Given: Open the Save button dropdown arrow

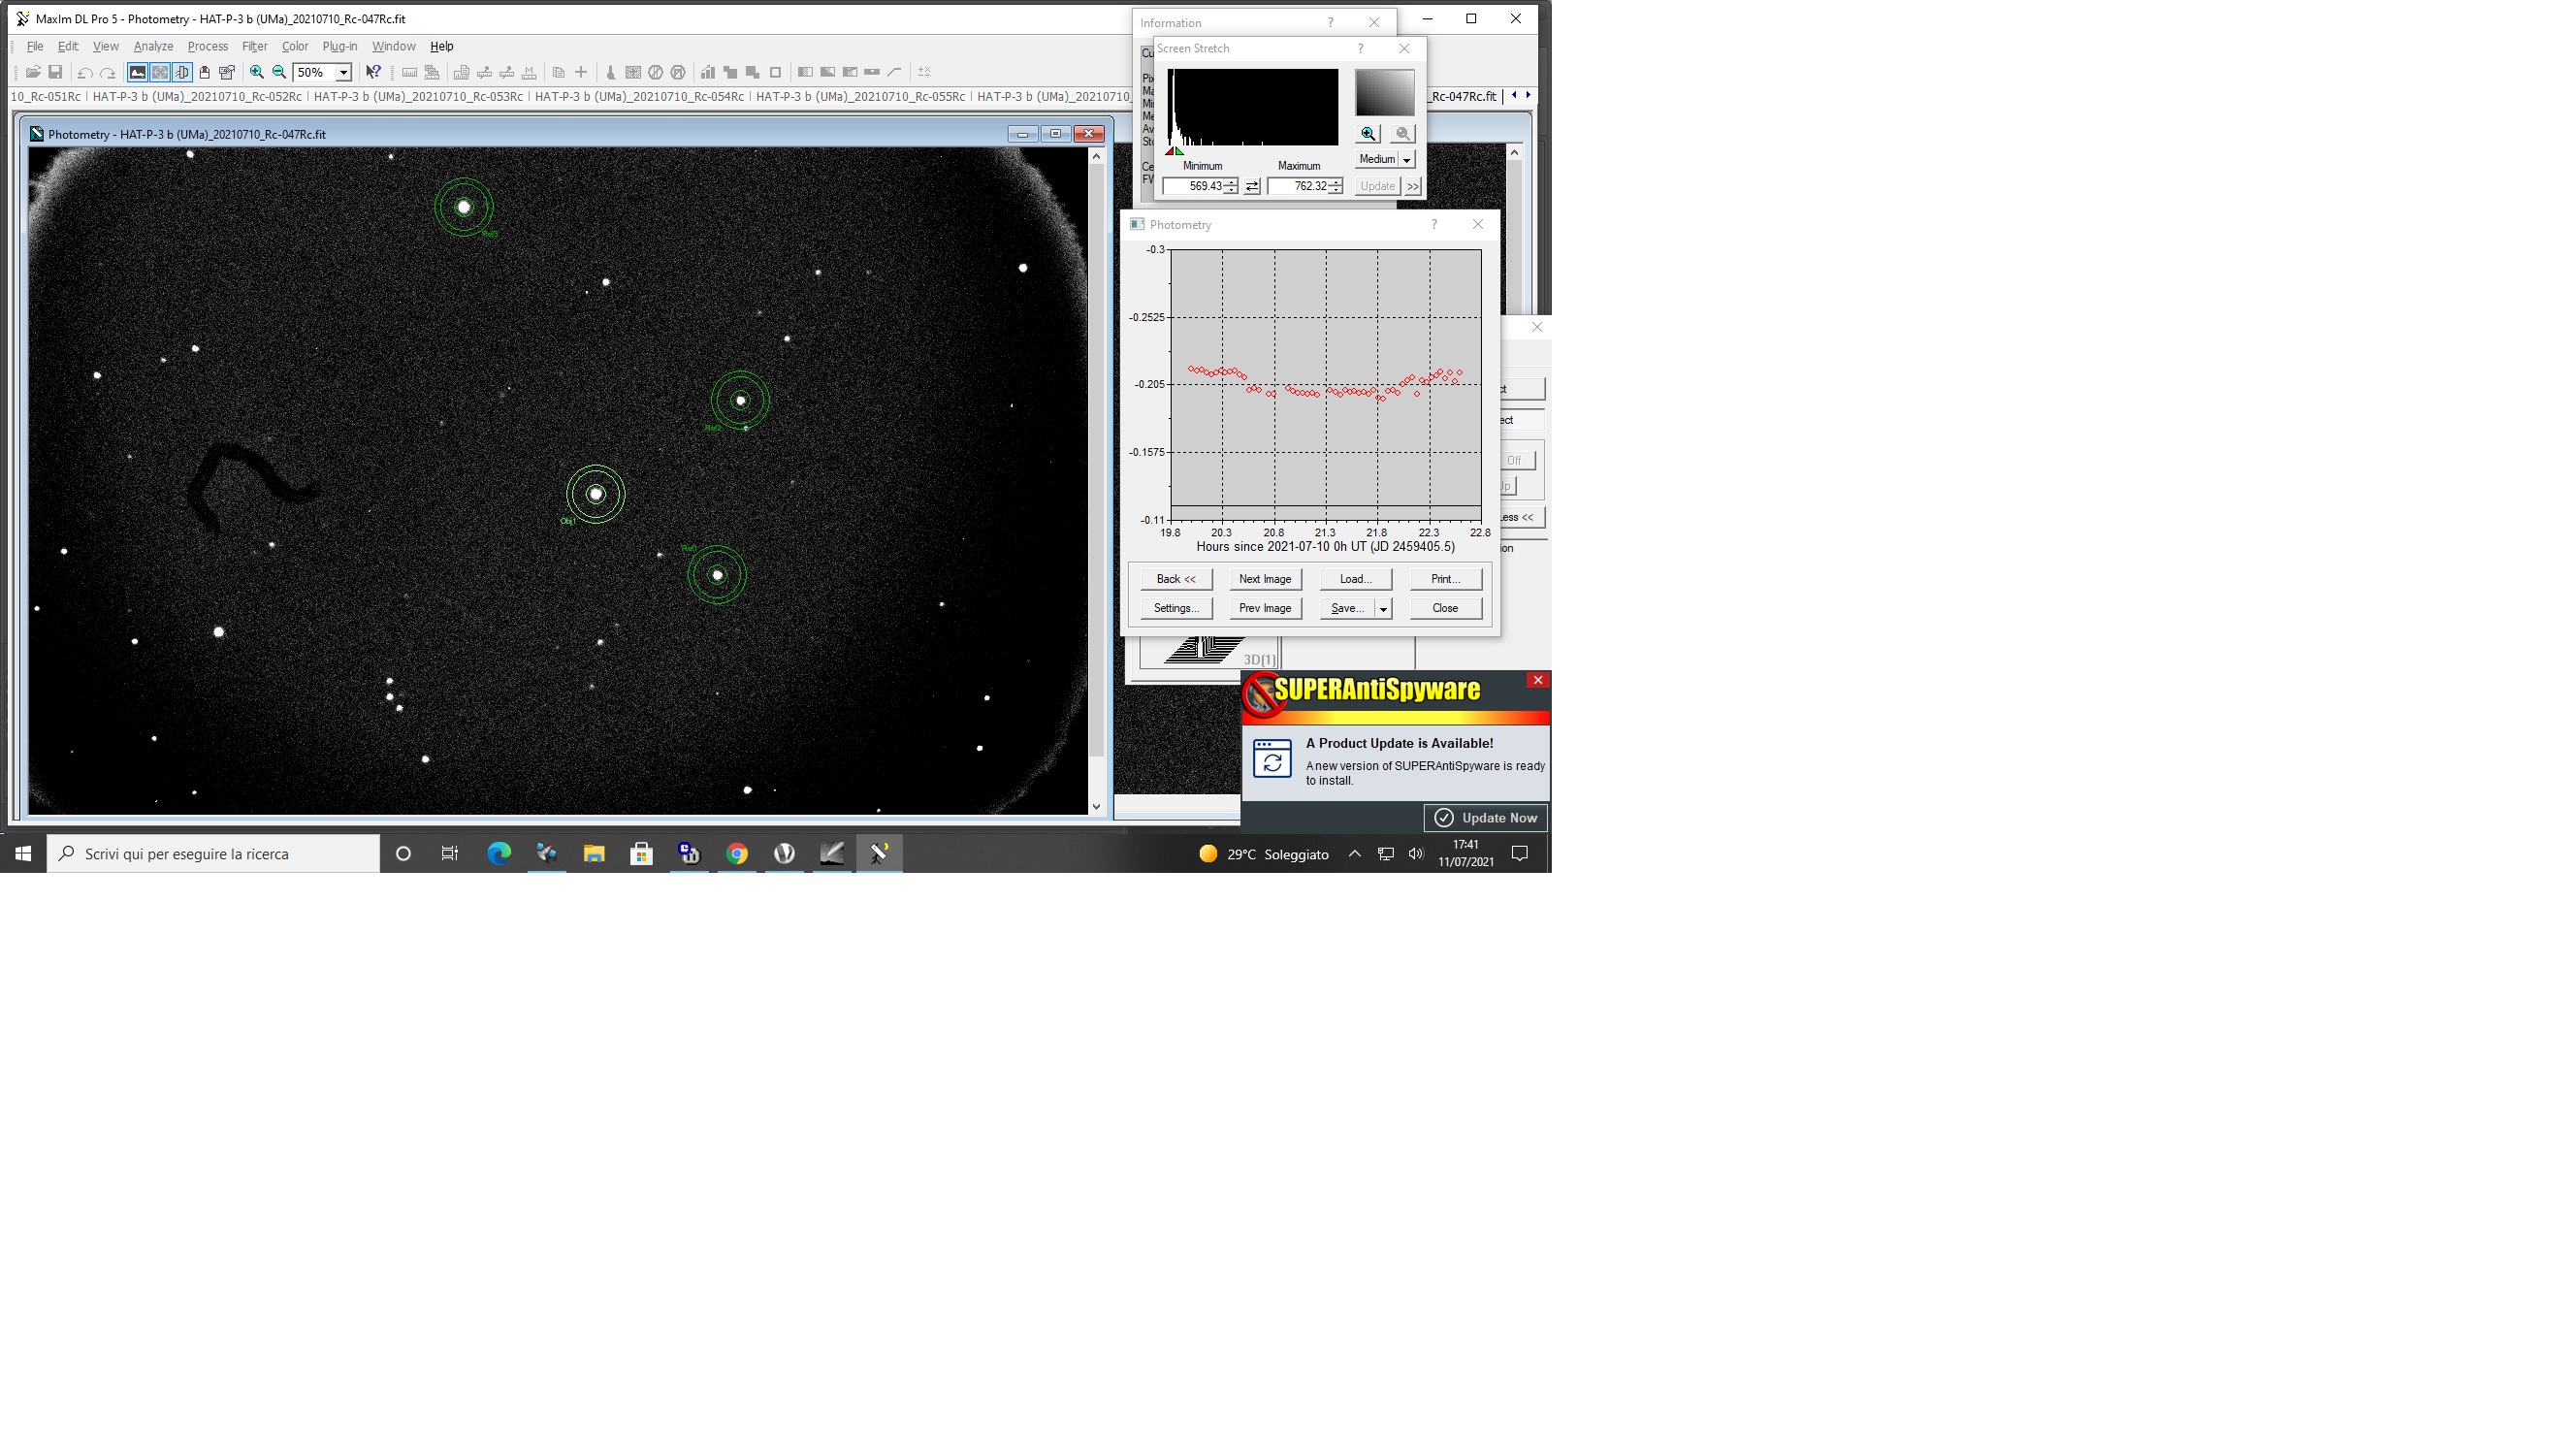Looking at the screenshot, I should tap(1383, 609).
